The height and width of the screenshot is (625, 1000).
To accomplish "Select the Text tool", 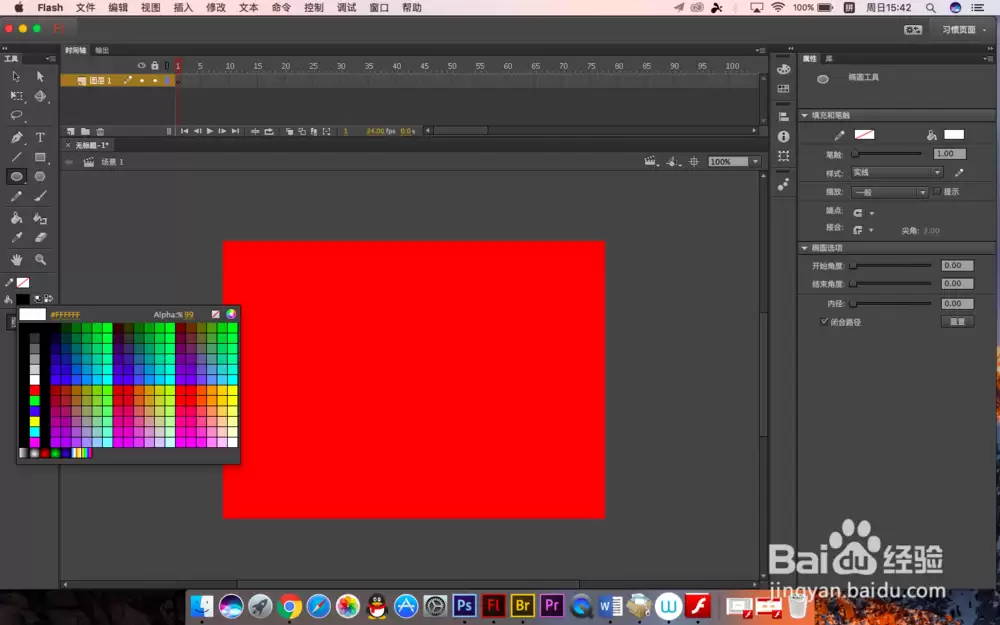I will 40,137.
